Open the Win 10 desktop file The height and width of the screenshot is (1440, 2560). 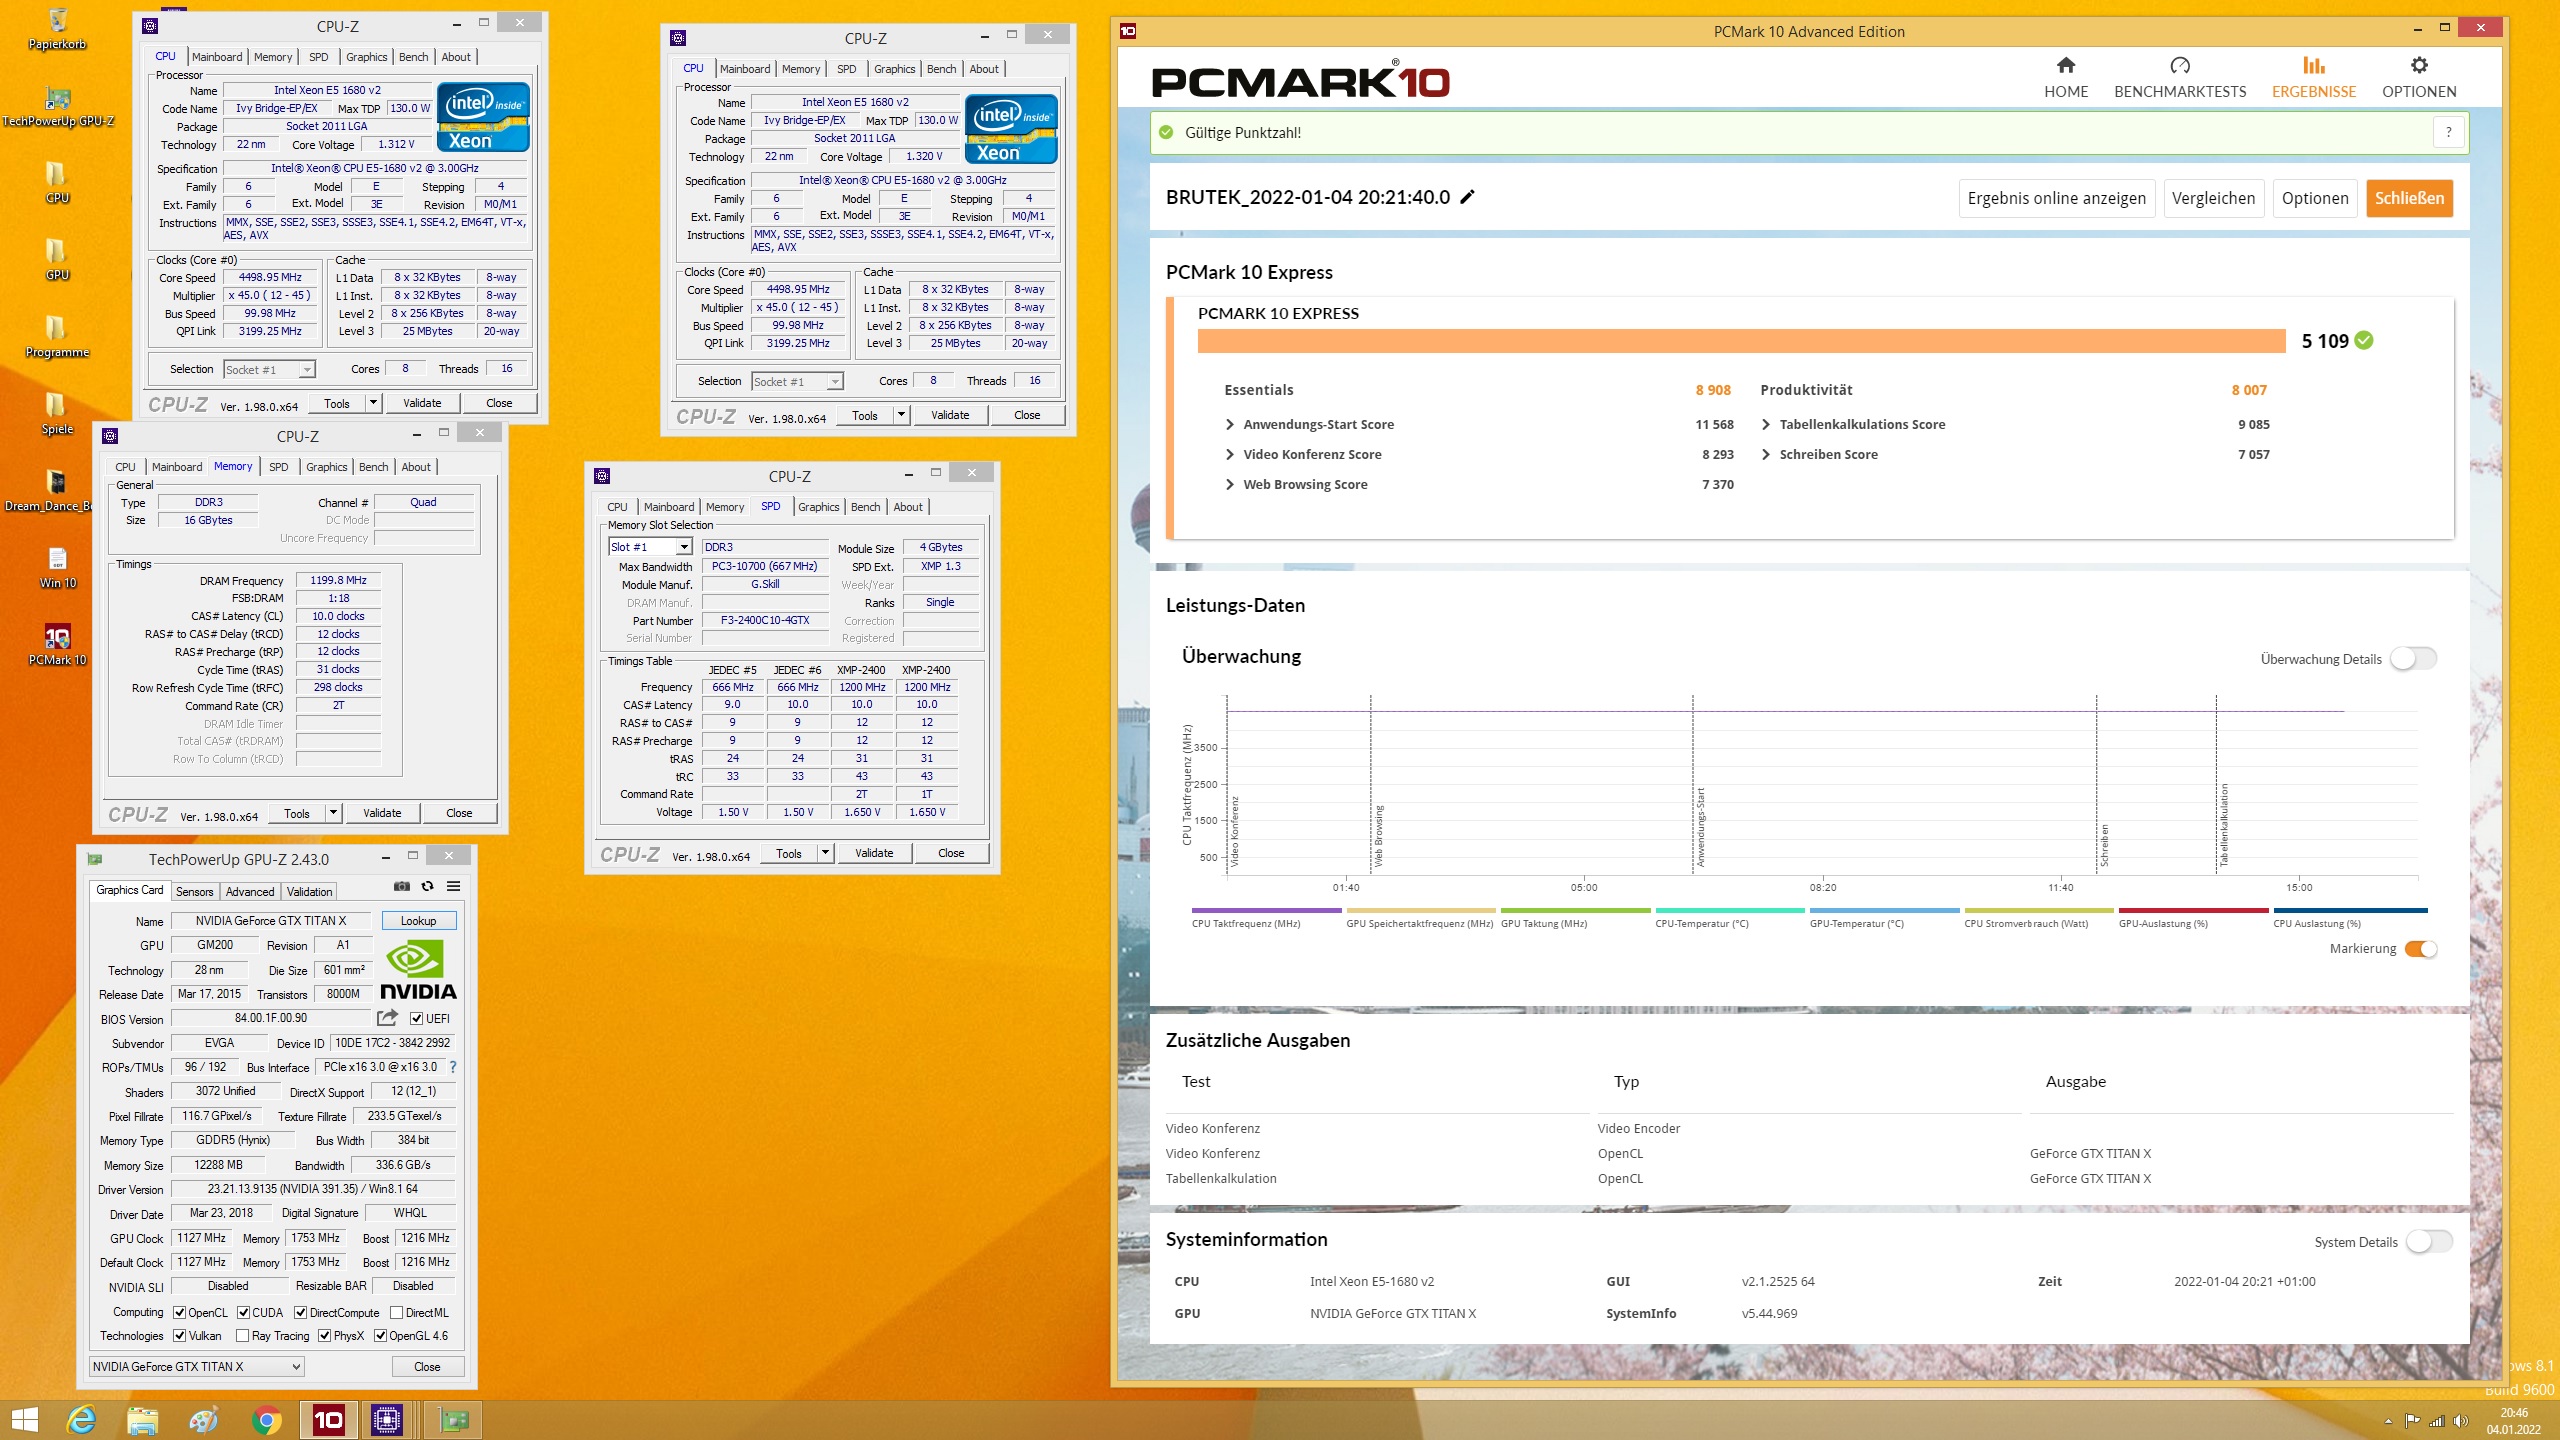pos(57,568)
